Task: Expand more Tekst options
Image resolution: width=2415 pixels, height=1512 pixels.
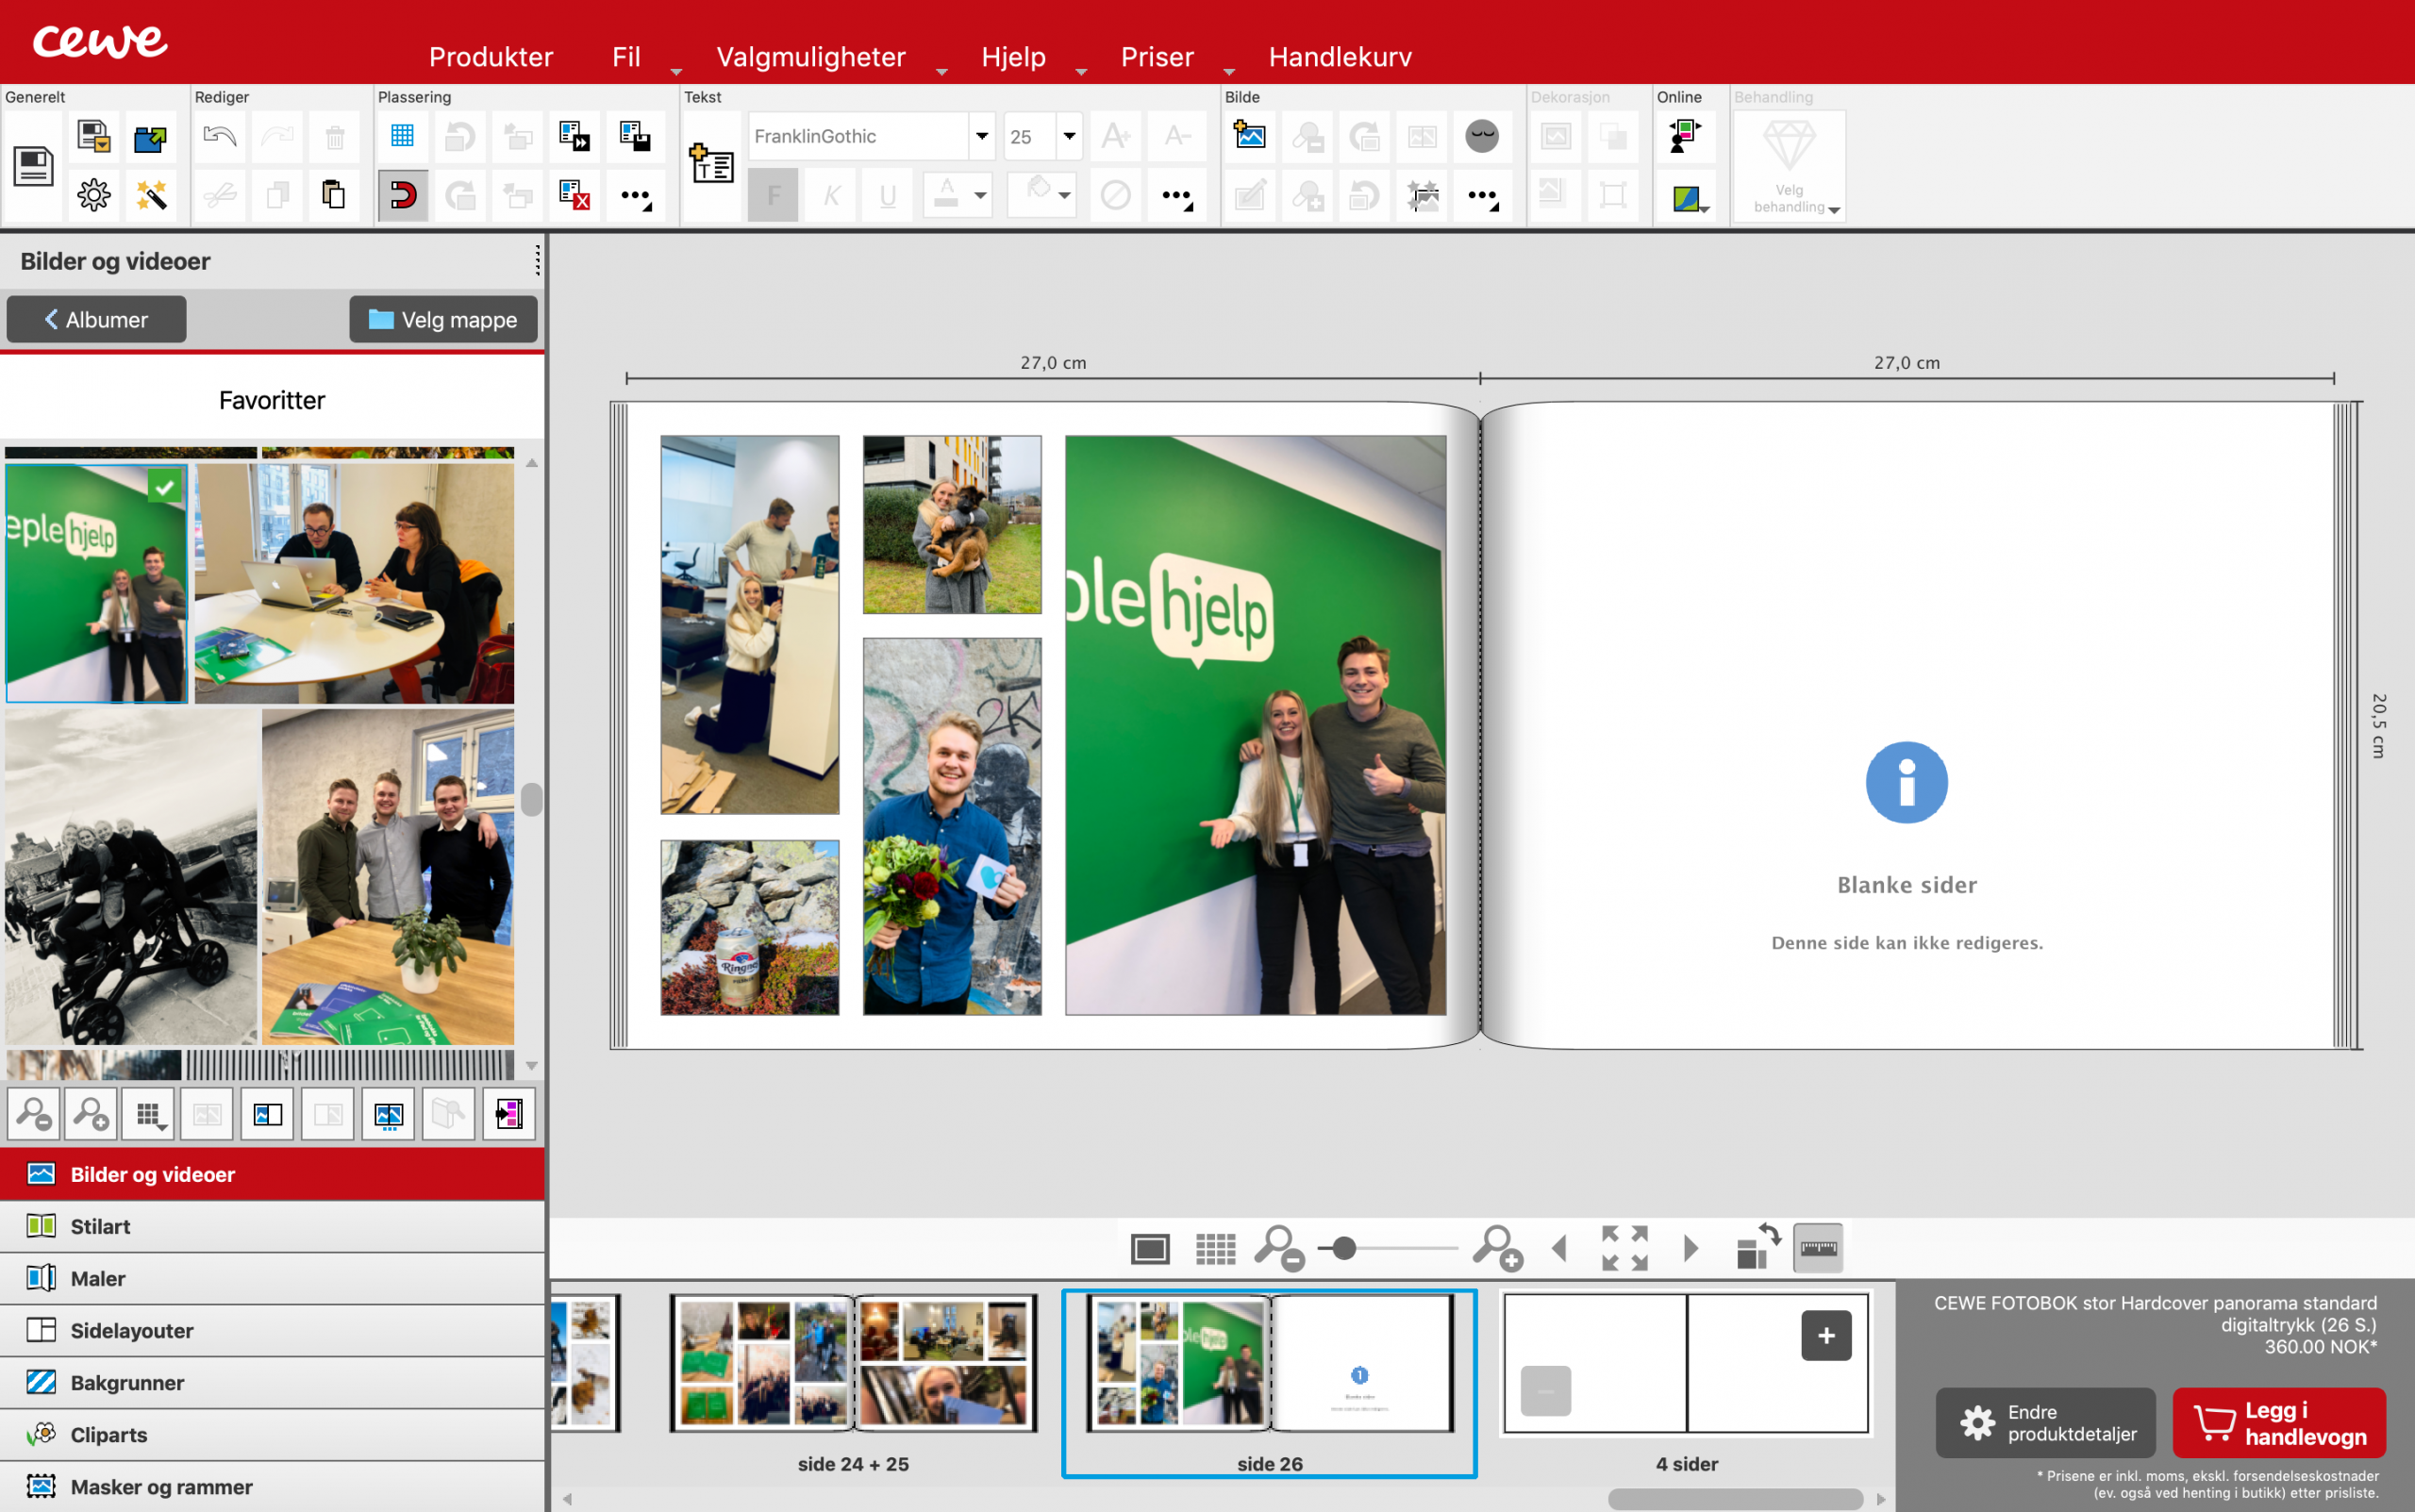Action: point(1177,196)
